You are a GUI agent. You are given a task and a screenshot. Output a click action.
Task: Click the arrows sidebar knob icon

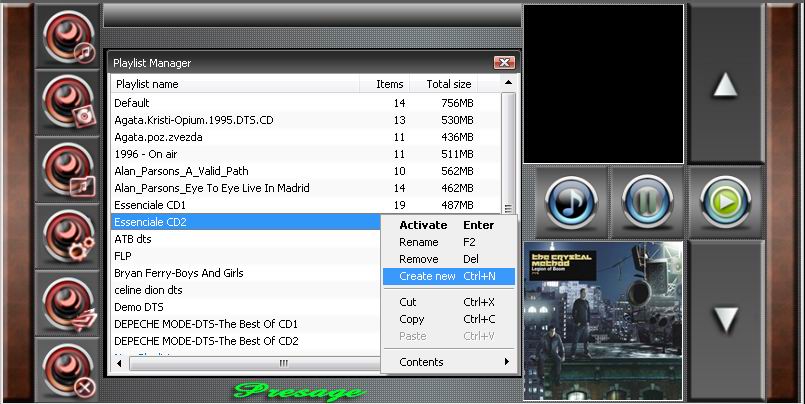[69, 303]
